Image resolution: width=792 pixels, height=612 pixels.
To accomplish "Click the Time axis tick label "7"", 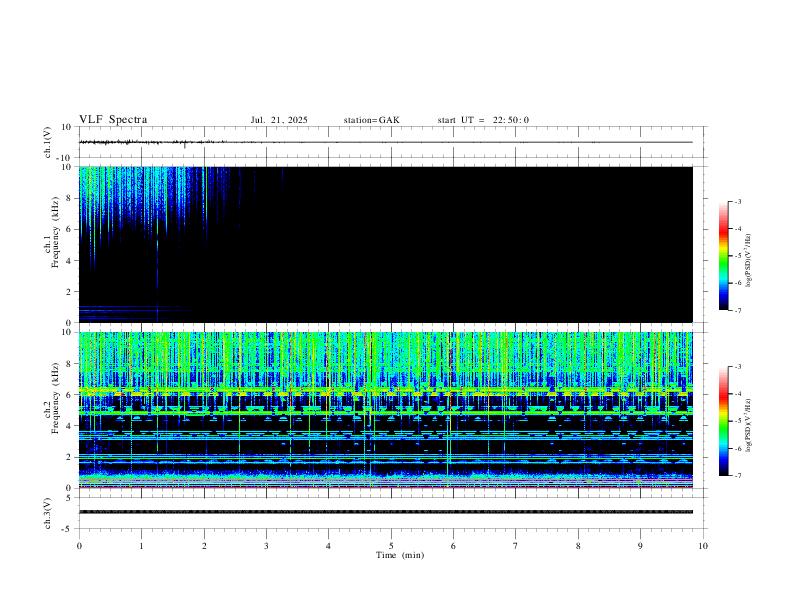I will [x=516, y=546].
